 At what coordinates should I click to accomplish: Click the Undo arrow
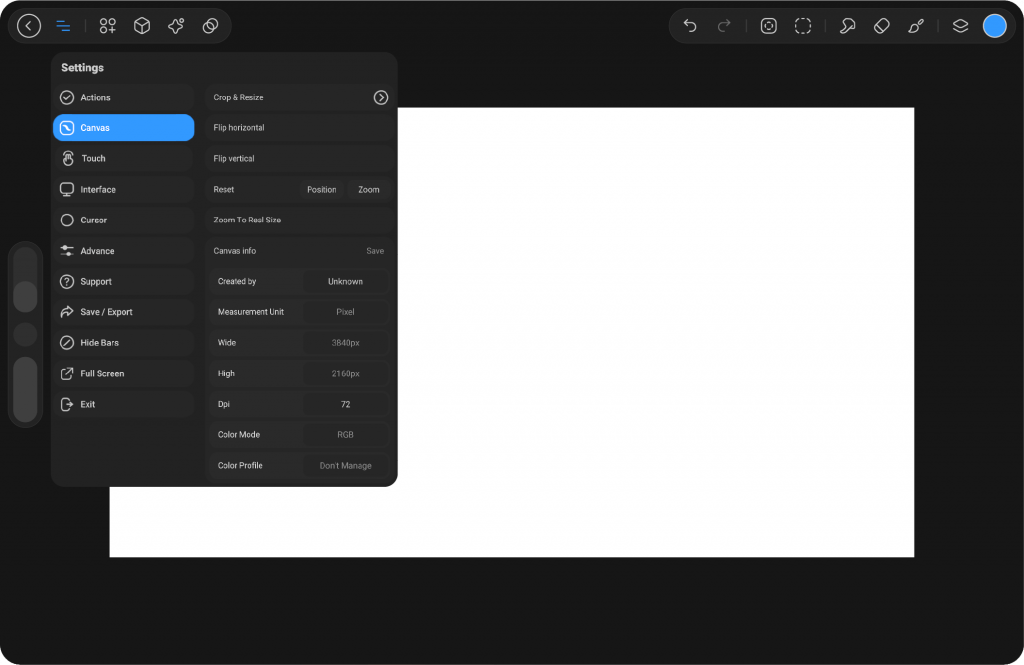tap(690, 26)
